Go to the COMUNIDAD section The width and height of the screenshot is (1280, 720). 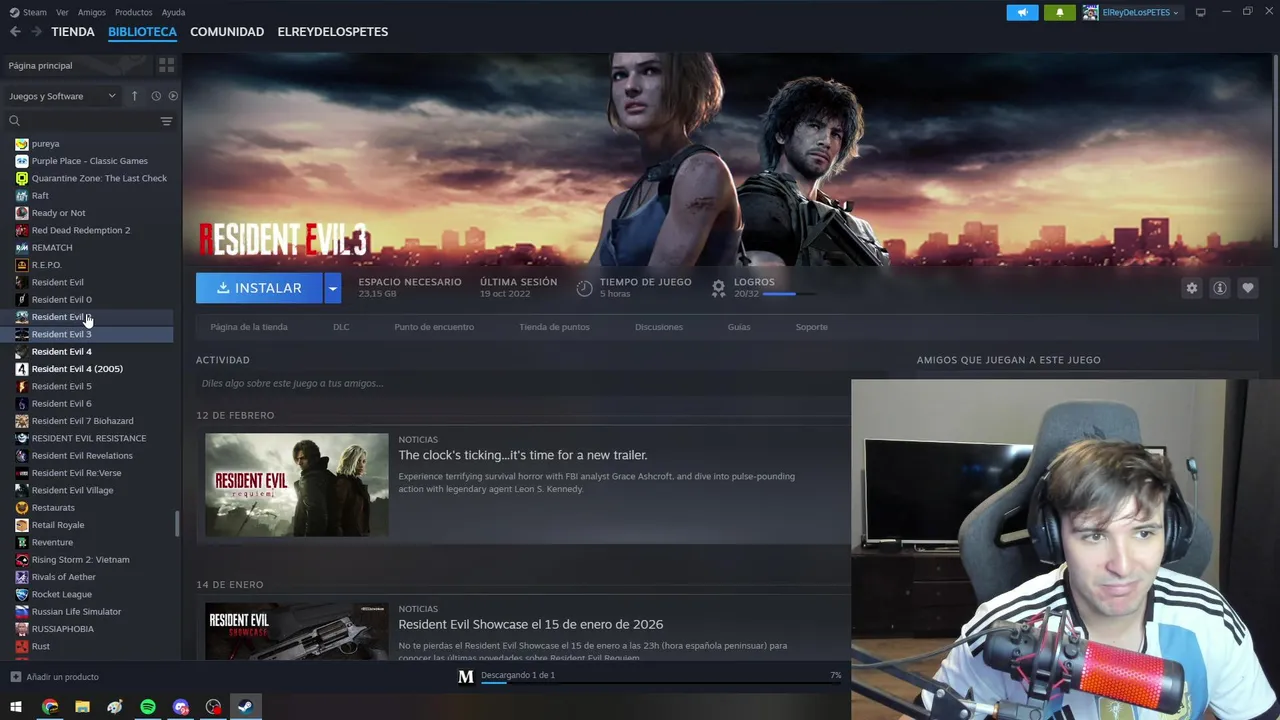(x=227, y=32)
